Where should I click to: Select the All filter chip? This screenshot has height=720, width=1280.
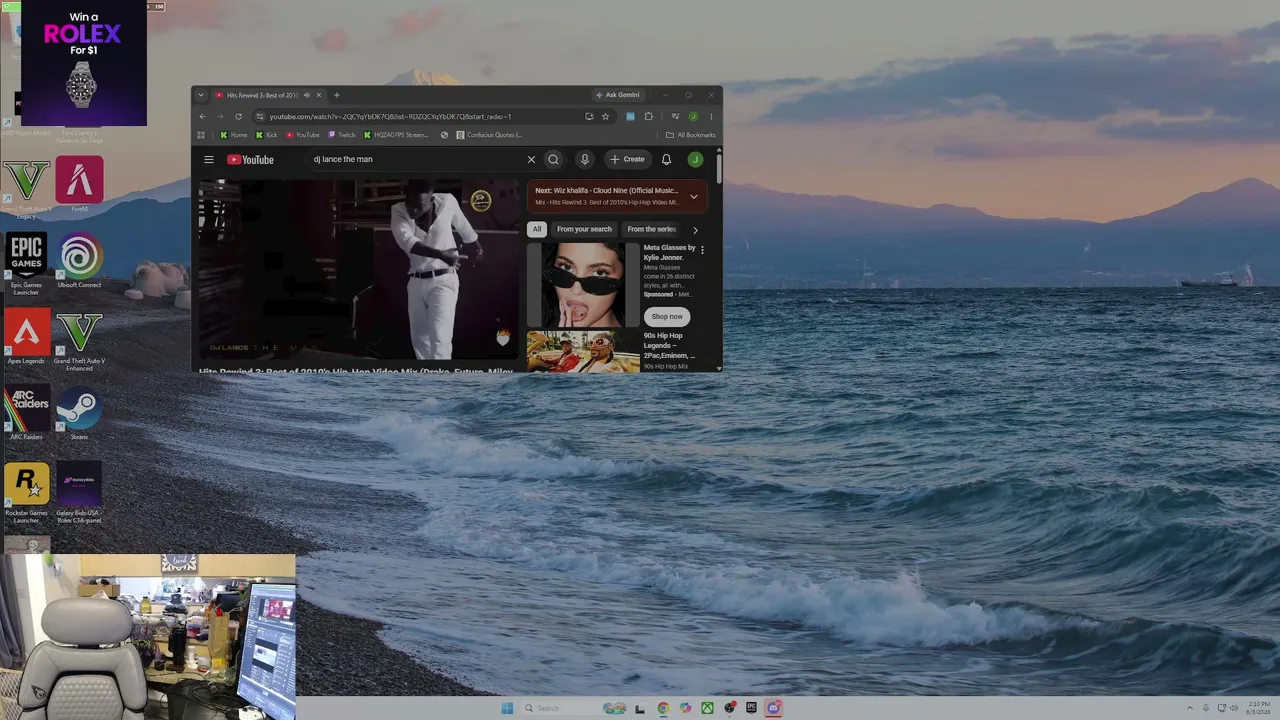click(x=537, y=229)
